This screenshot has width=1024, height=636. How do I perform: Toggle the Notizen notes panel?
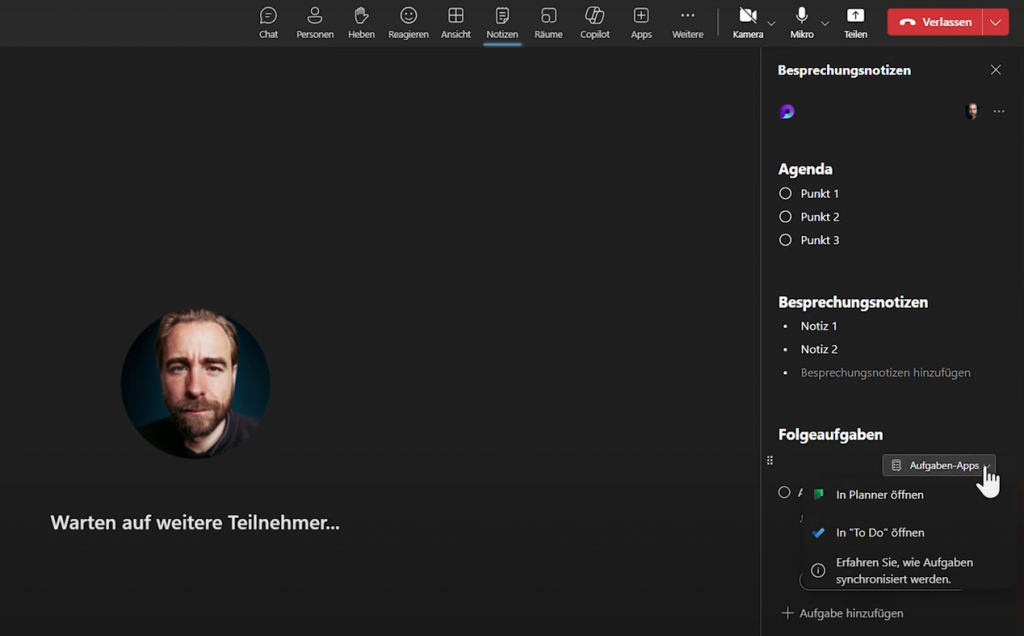tap(502, 22)
